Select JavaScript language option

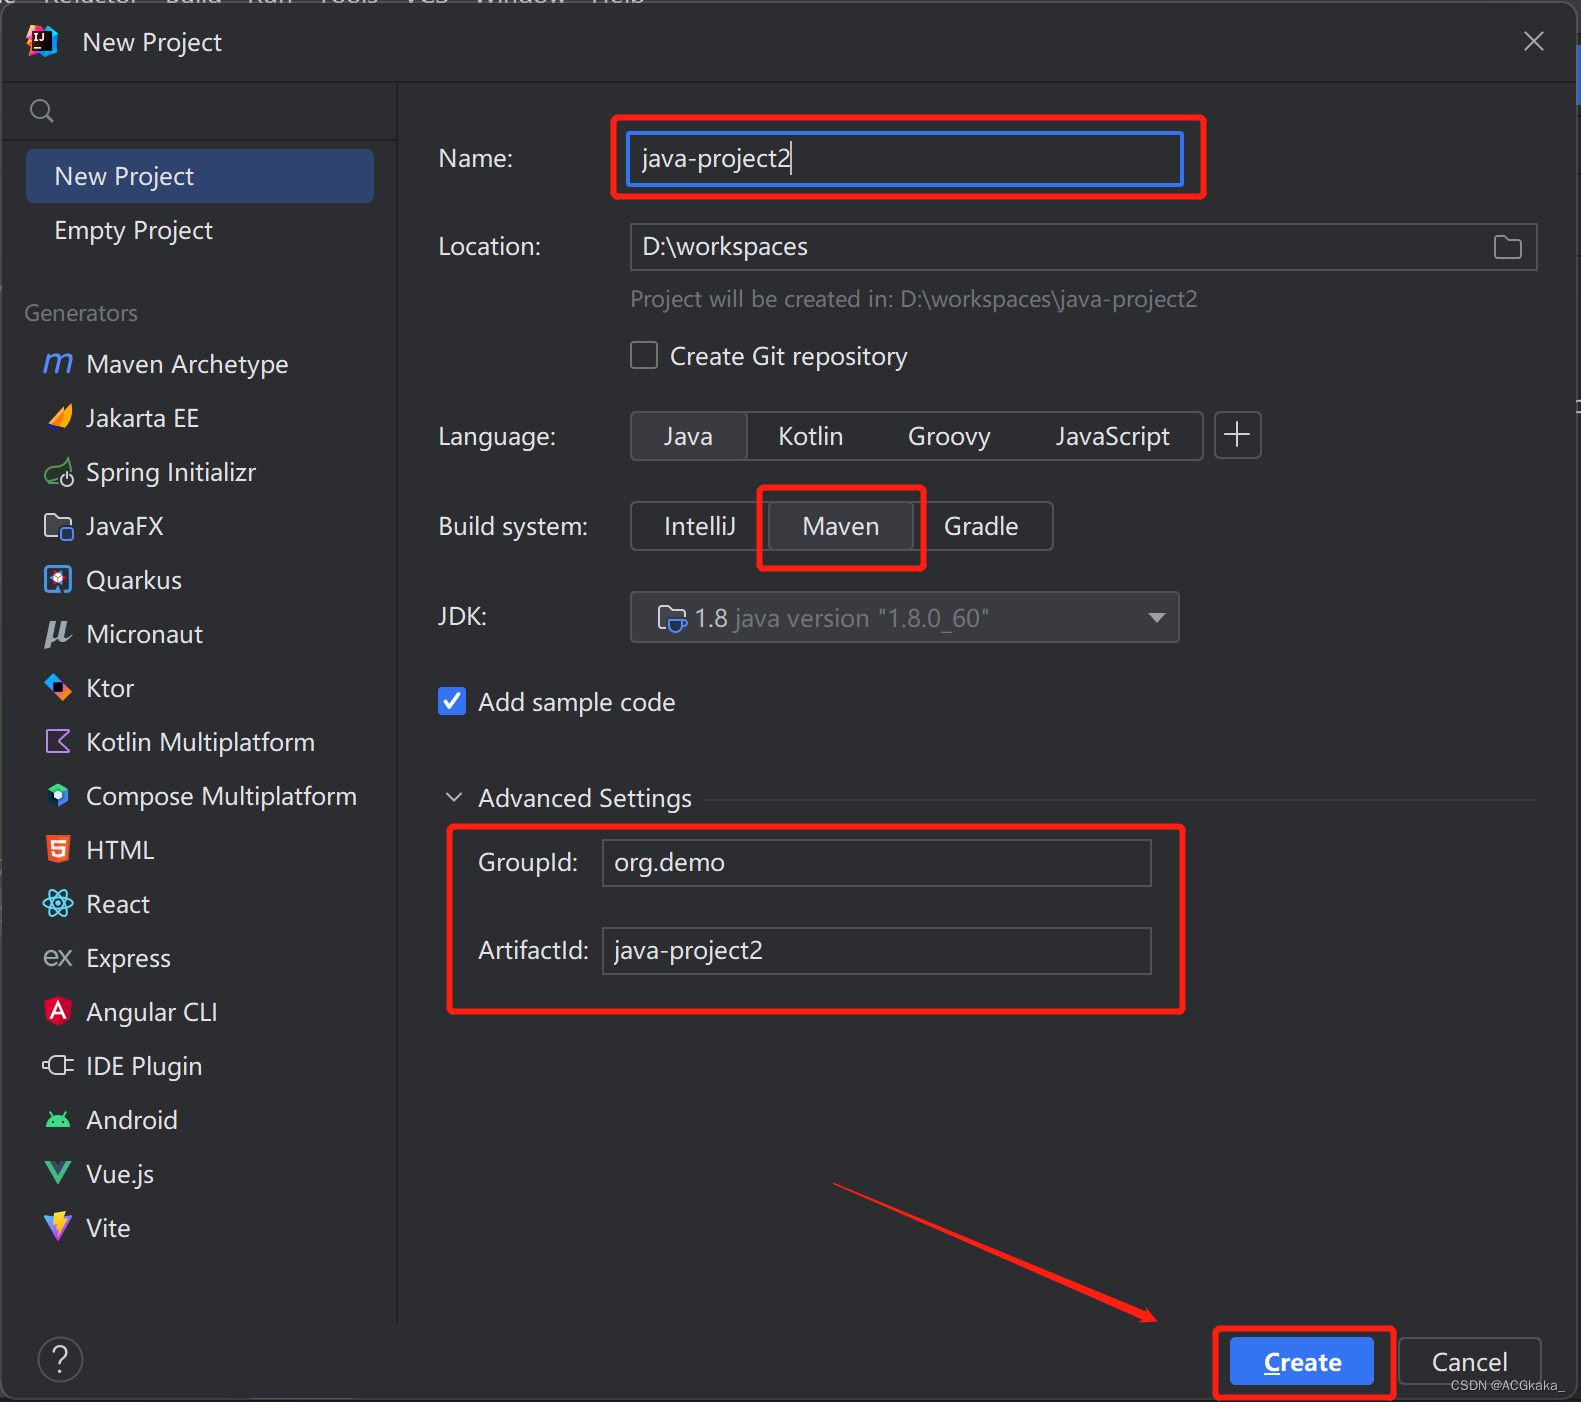pyautogui.click(x=1112, y=436)
